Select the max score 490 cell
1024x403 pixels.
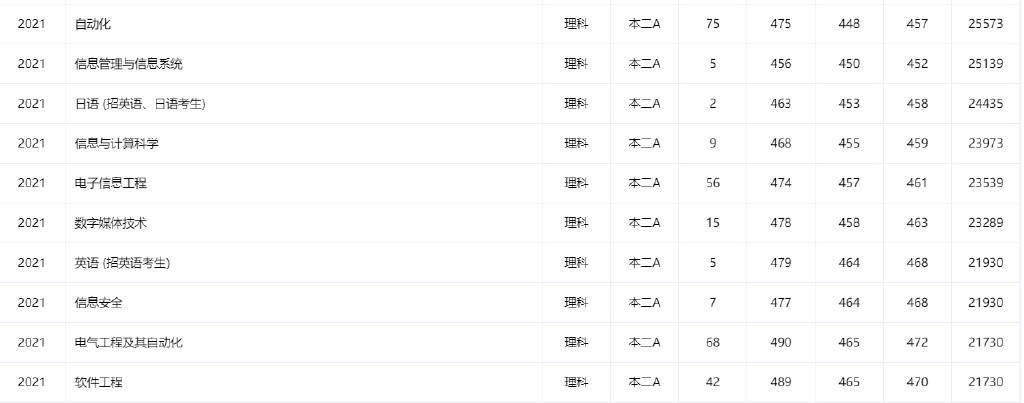pyautogui.click(x=780, y=343)
